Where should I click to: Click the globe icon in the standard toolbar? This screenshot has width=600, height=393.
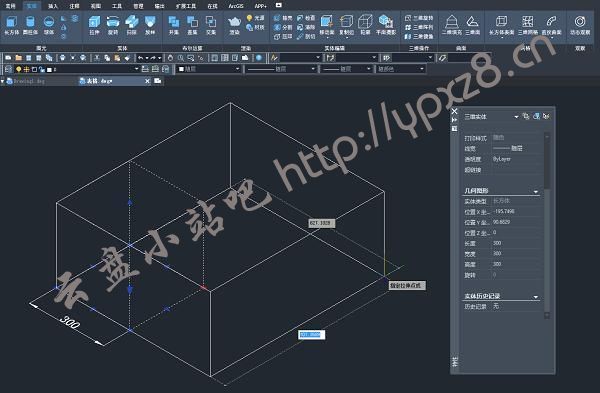(259, 58)
